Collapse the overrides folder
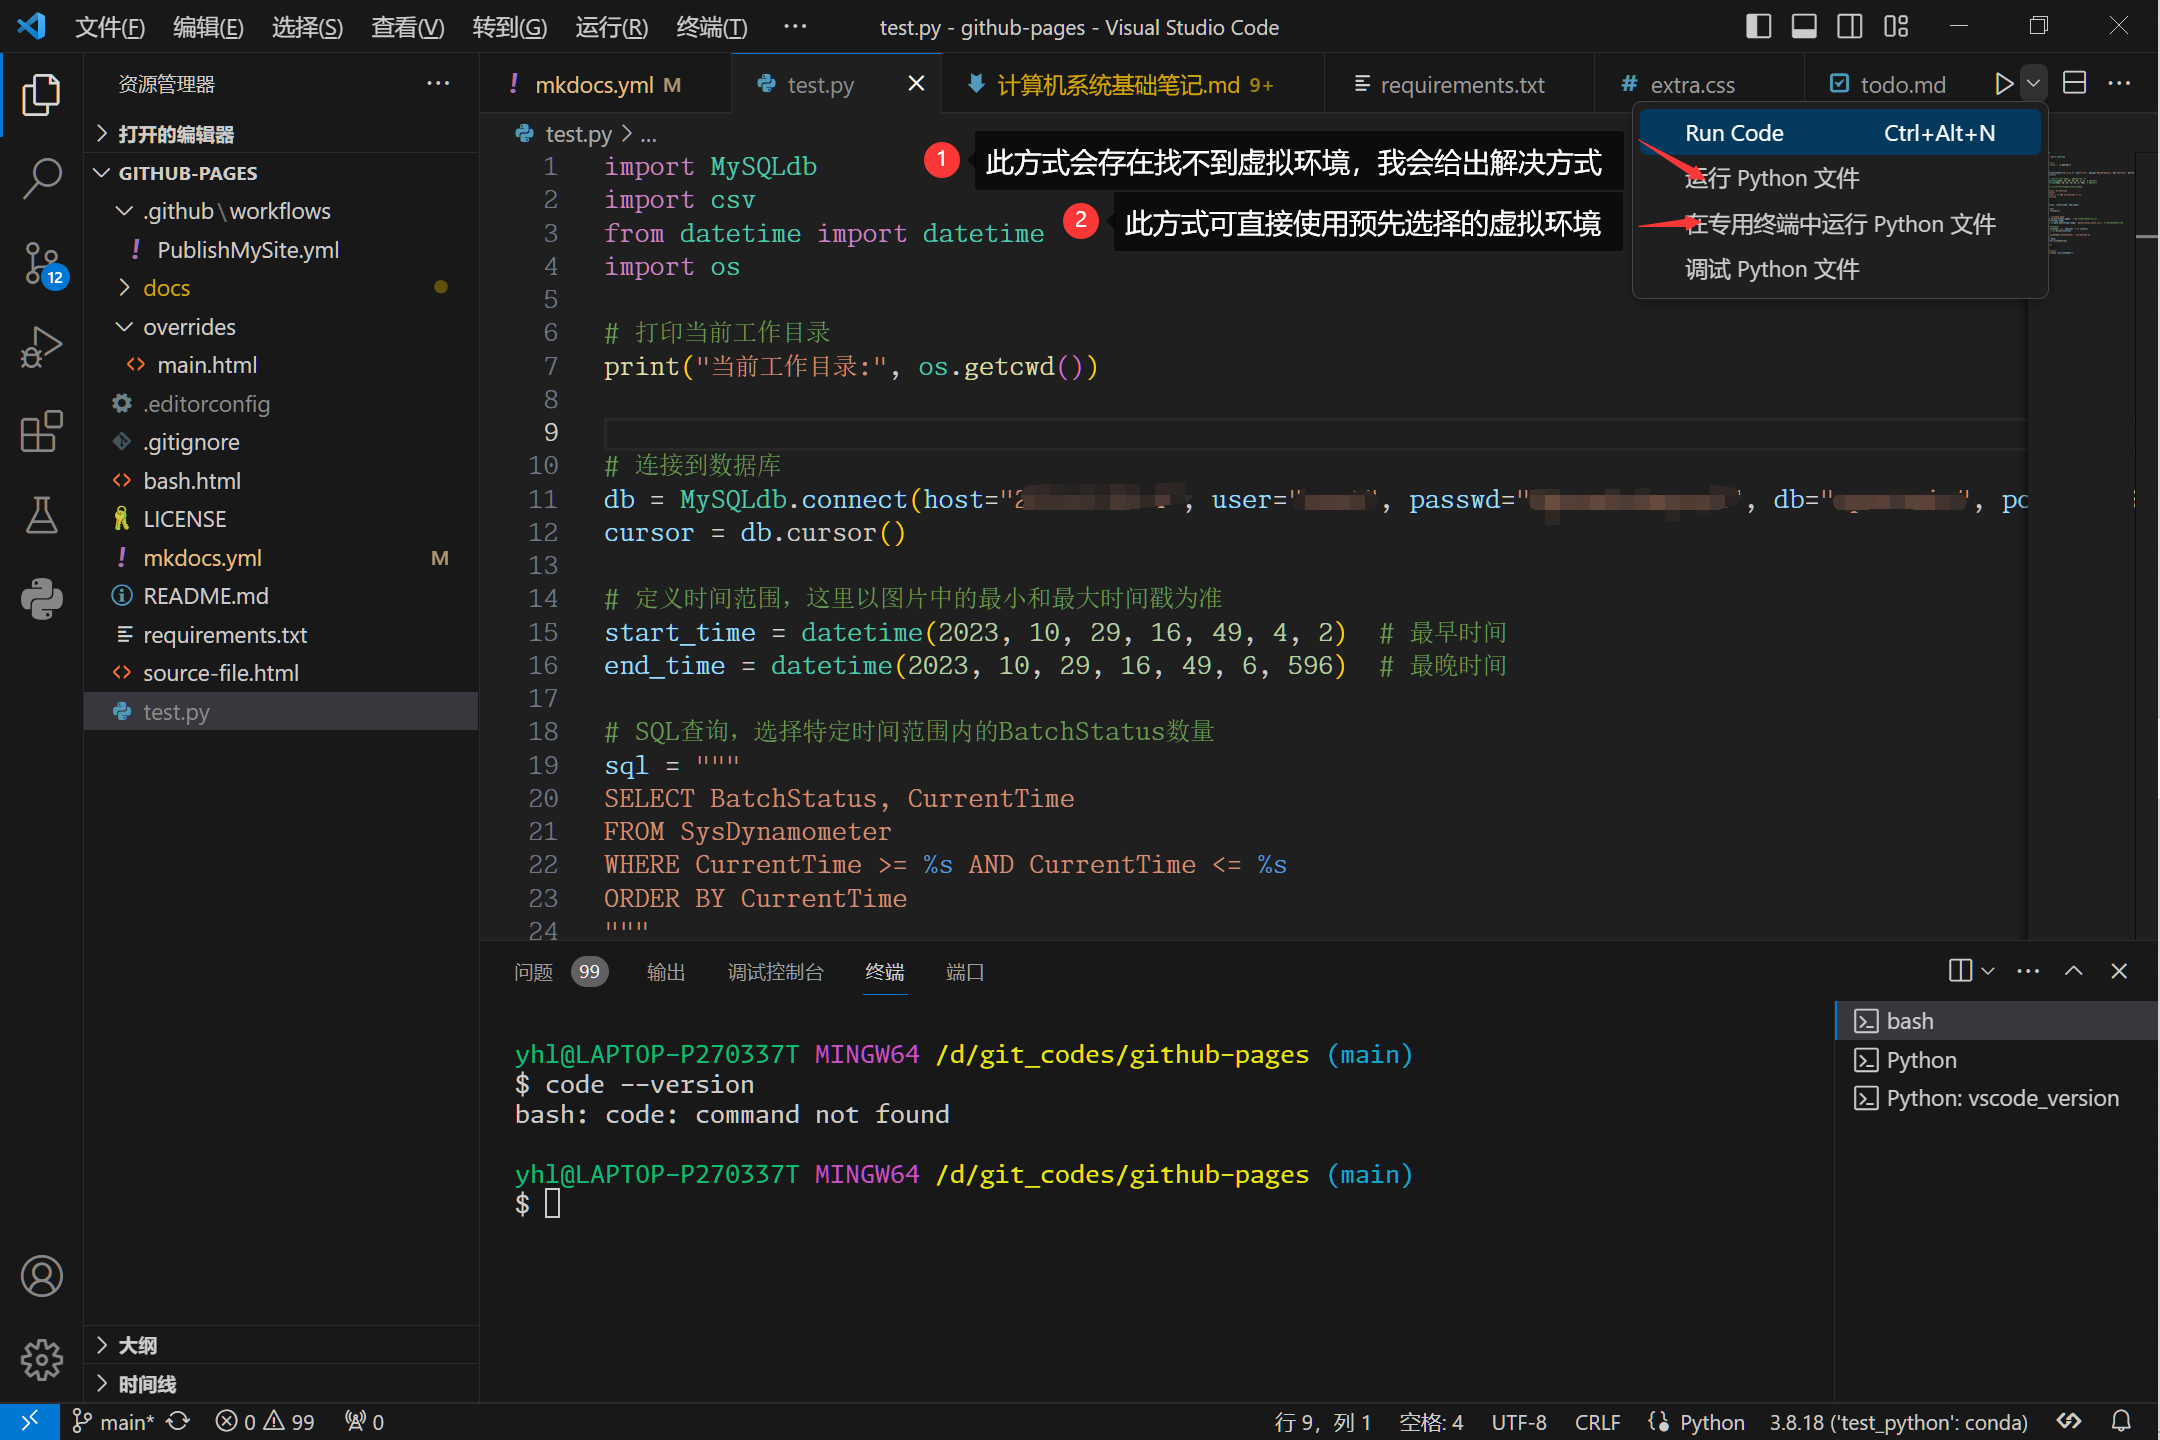2160x1440 pixels. (189, 327)
